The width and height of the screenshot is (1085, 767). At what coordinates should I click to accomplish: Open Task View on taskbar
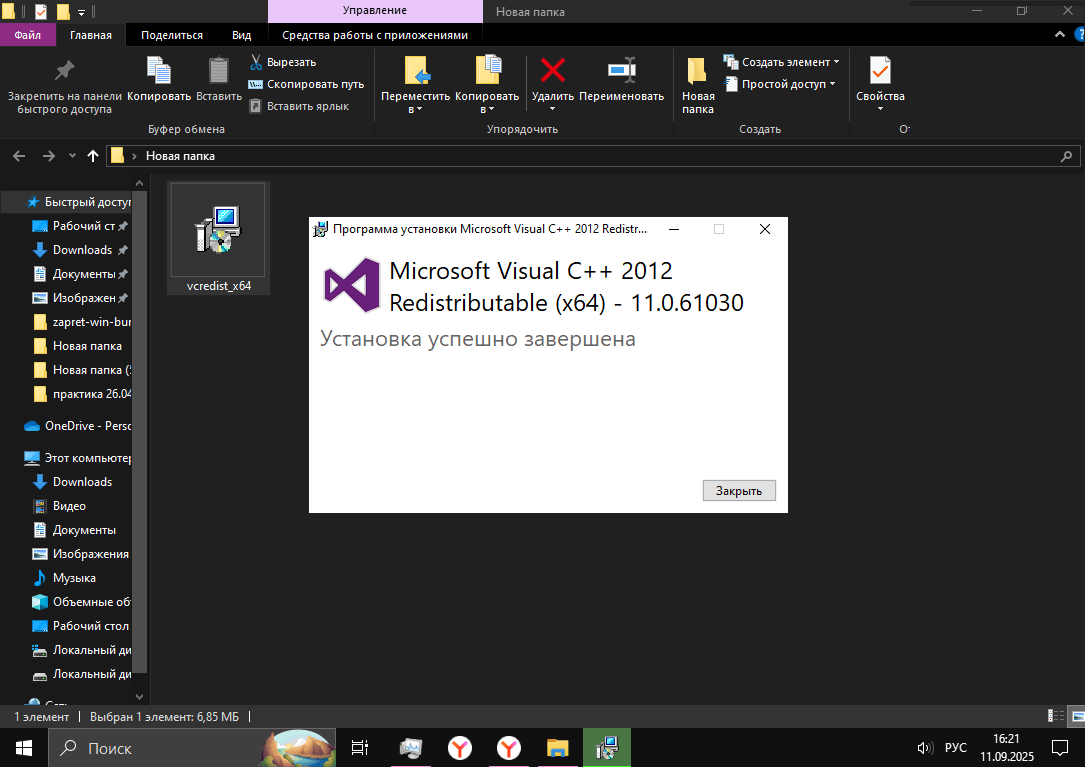click(360, 748)
